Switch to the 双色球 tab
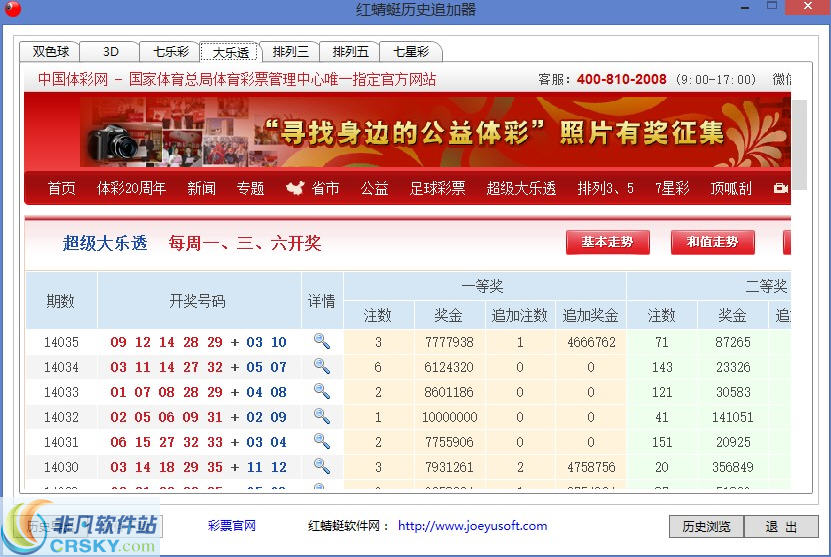 tap(50, 51)
